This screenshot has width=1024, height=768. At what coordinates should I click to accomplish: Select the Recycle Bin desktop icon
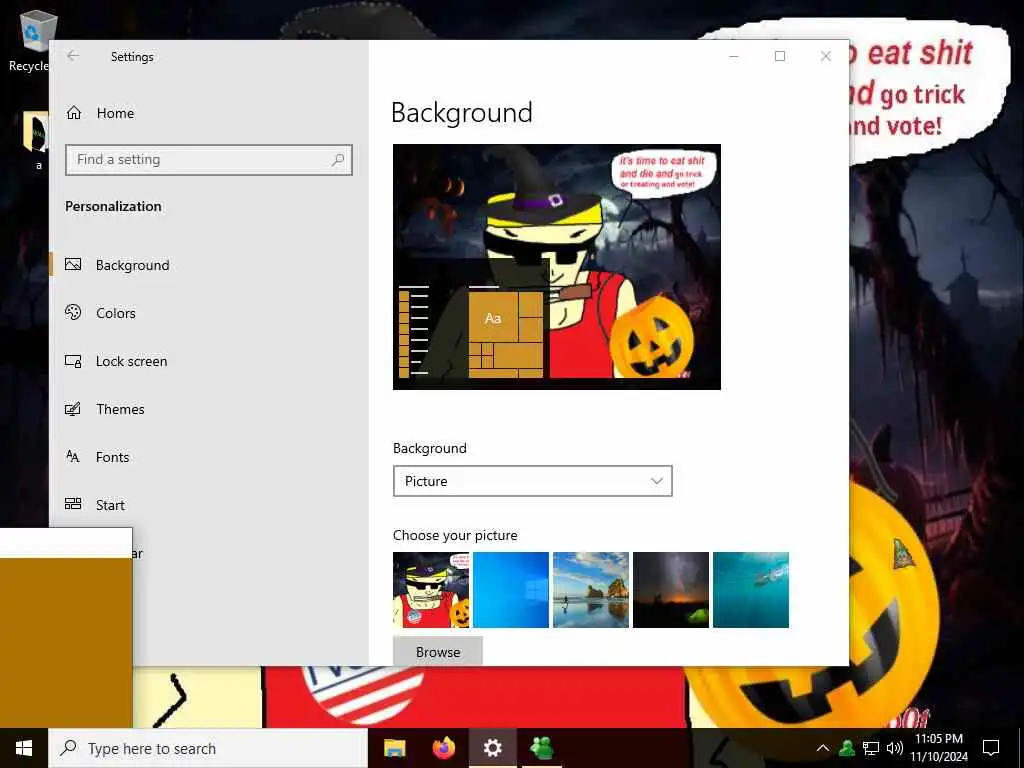pos(29,40)
